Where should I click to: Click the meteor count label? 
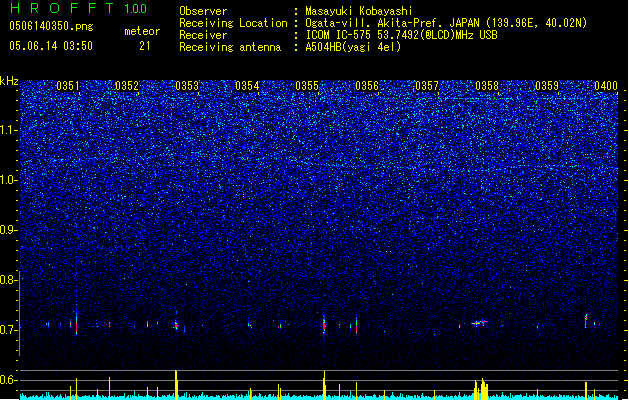pyautogui.click(x=142, y=31)
